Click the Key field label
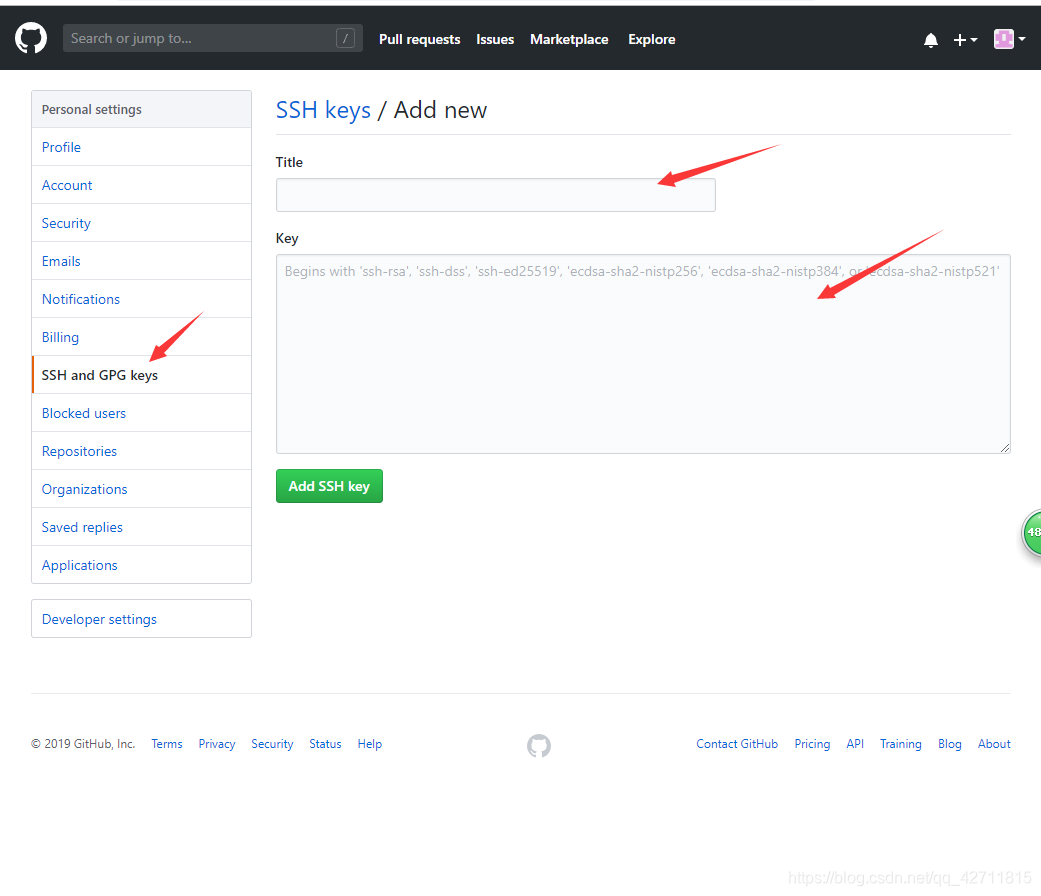Viewport: 1041px width, 896px height. 287,238
